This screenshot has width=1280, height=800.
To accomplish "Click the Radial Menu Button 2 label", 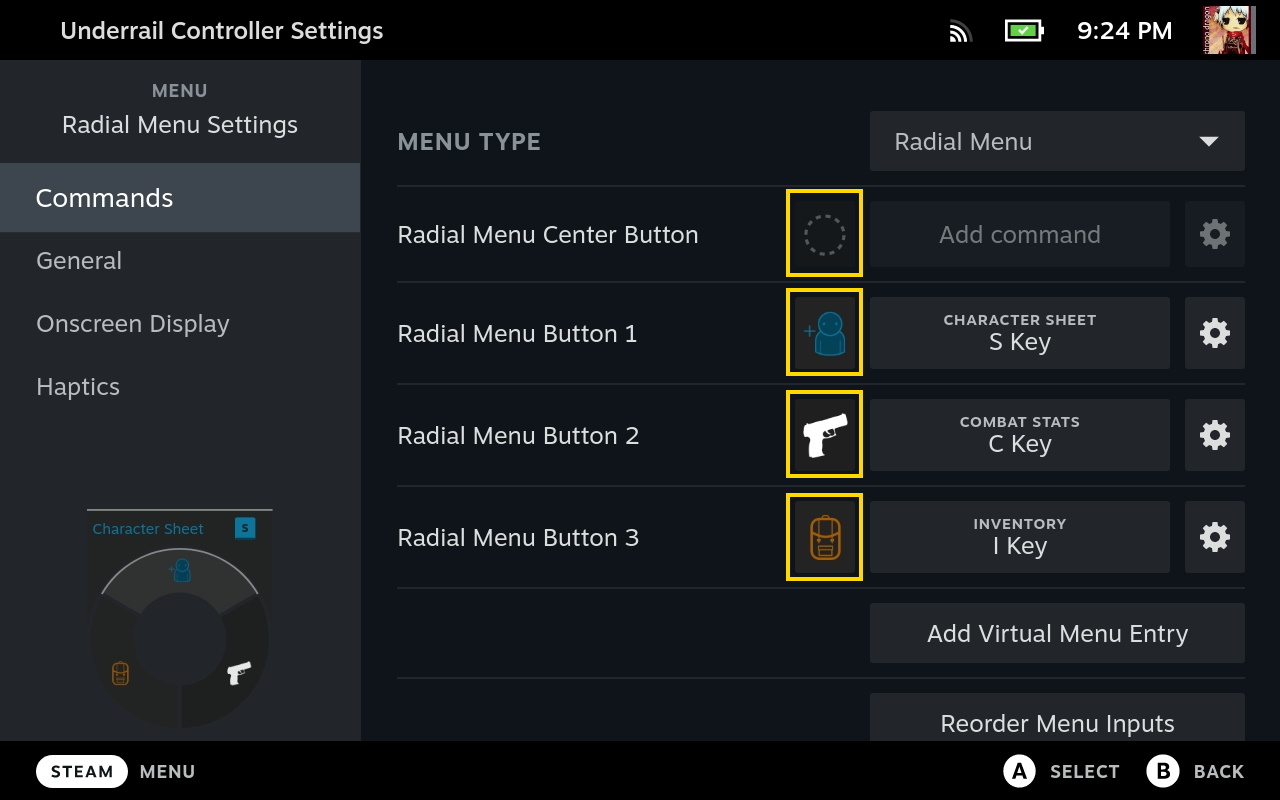I will click(518, 435).
